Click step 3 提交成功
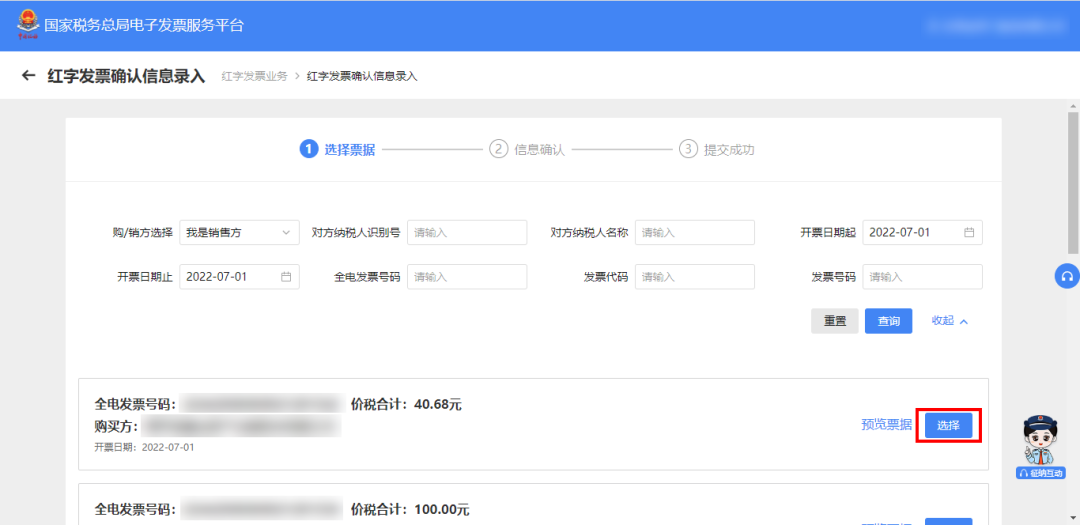1080x525 pixels. point(717,150)
